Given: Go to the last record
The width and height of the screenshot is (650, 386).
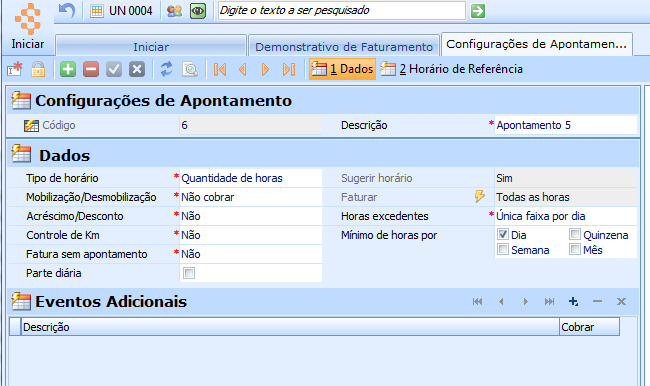Looking at the screenshot, I should [289, 69].
